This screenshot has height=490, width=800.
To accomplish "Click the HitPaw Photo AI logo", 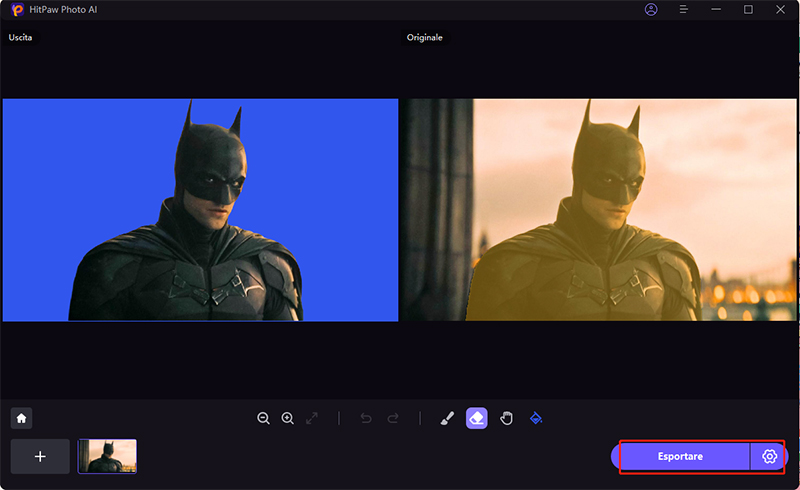I will 16,10.
